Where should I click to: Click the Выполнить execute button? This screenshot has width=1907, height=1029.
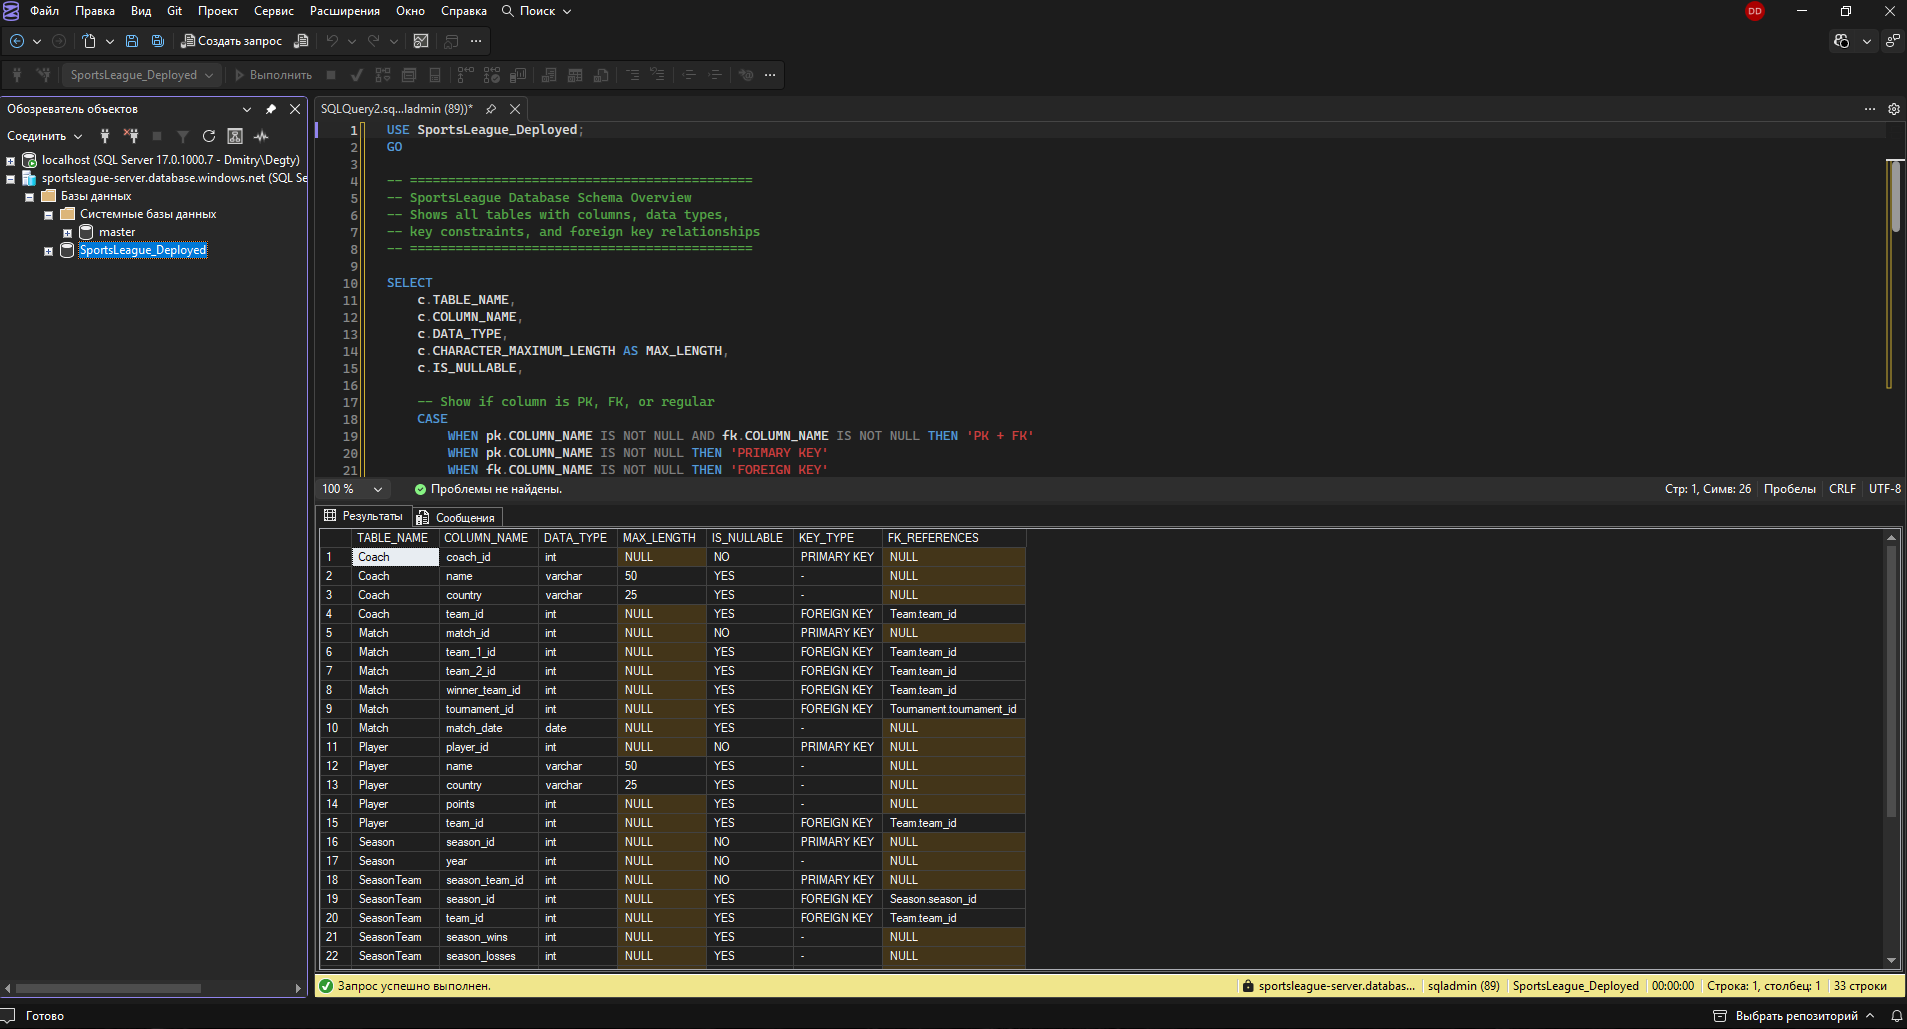pos(273,75)
